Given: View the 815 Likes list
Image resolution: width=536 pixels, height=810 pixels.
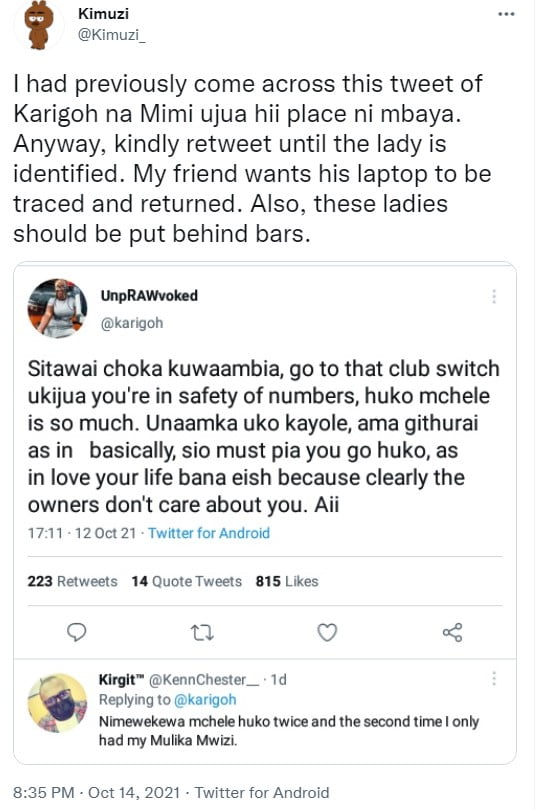Looking at the screenshot, I should click(x=287, y=581).
